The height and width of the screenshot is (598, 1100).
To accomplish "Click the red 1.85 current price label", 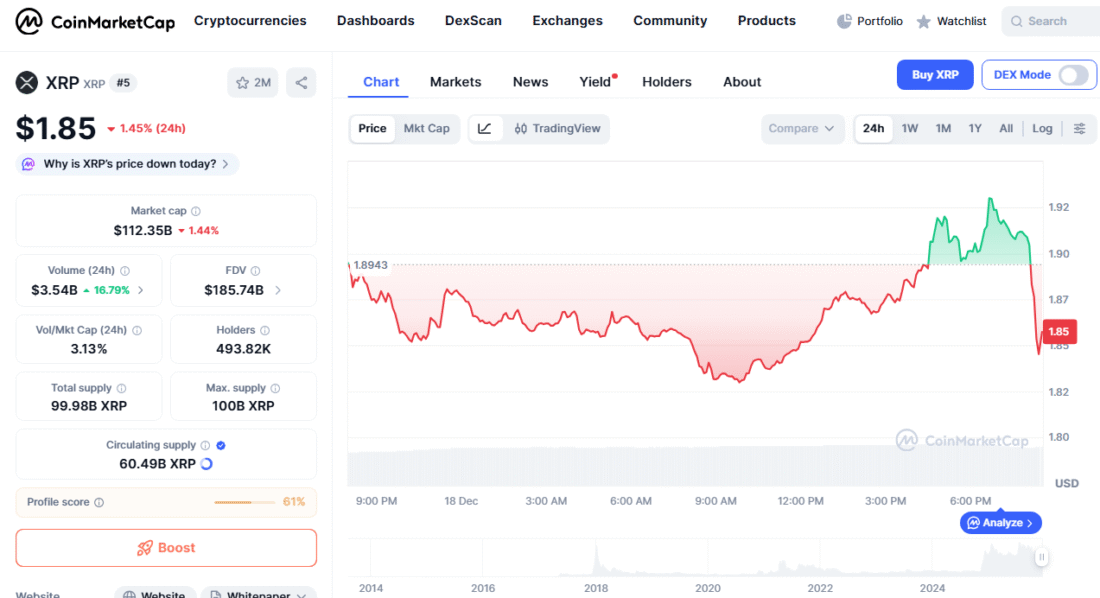I will point(1059,332).
